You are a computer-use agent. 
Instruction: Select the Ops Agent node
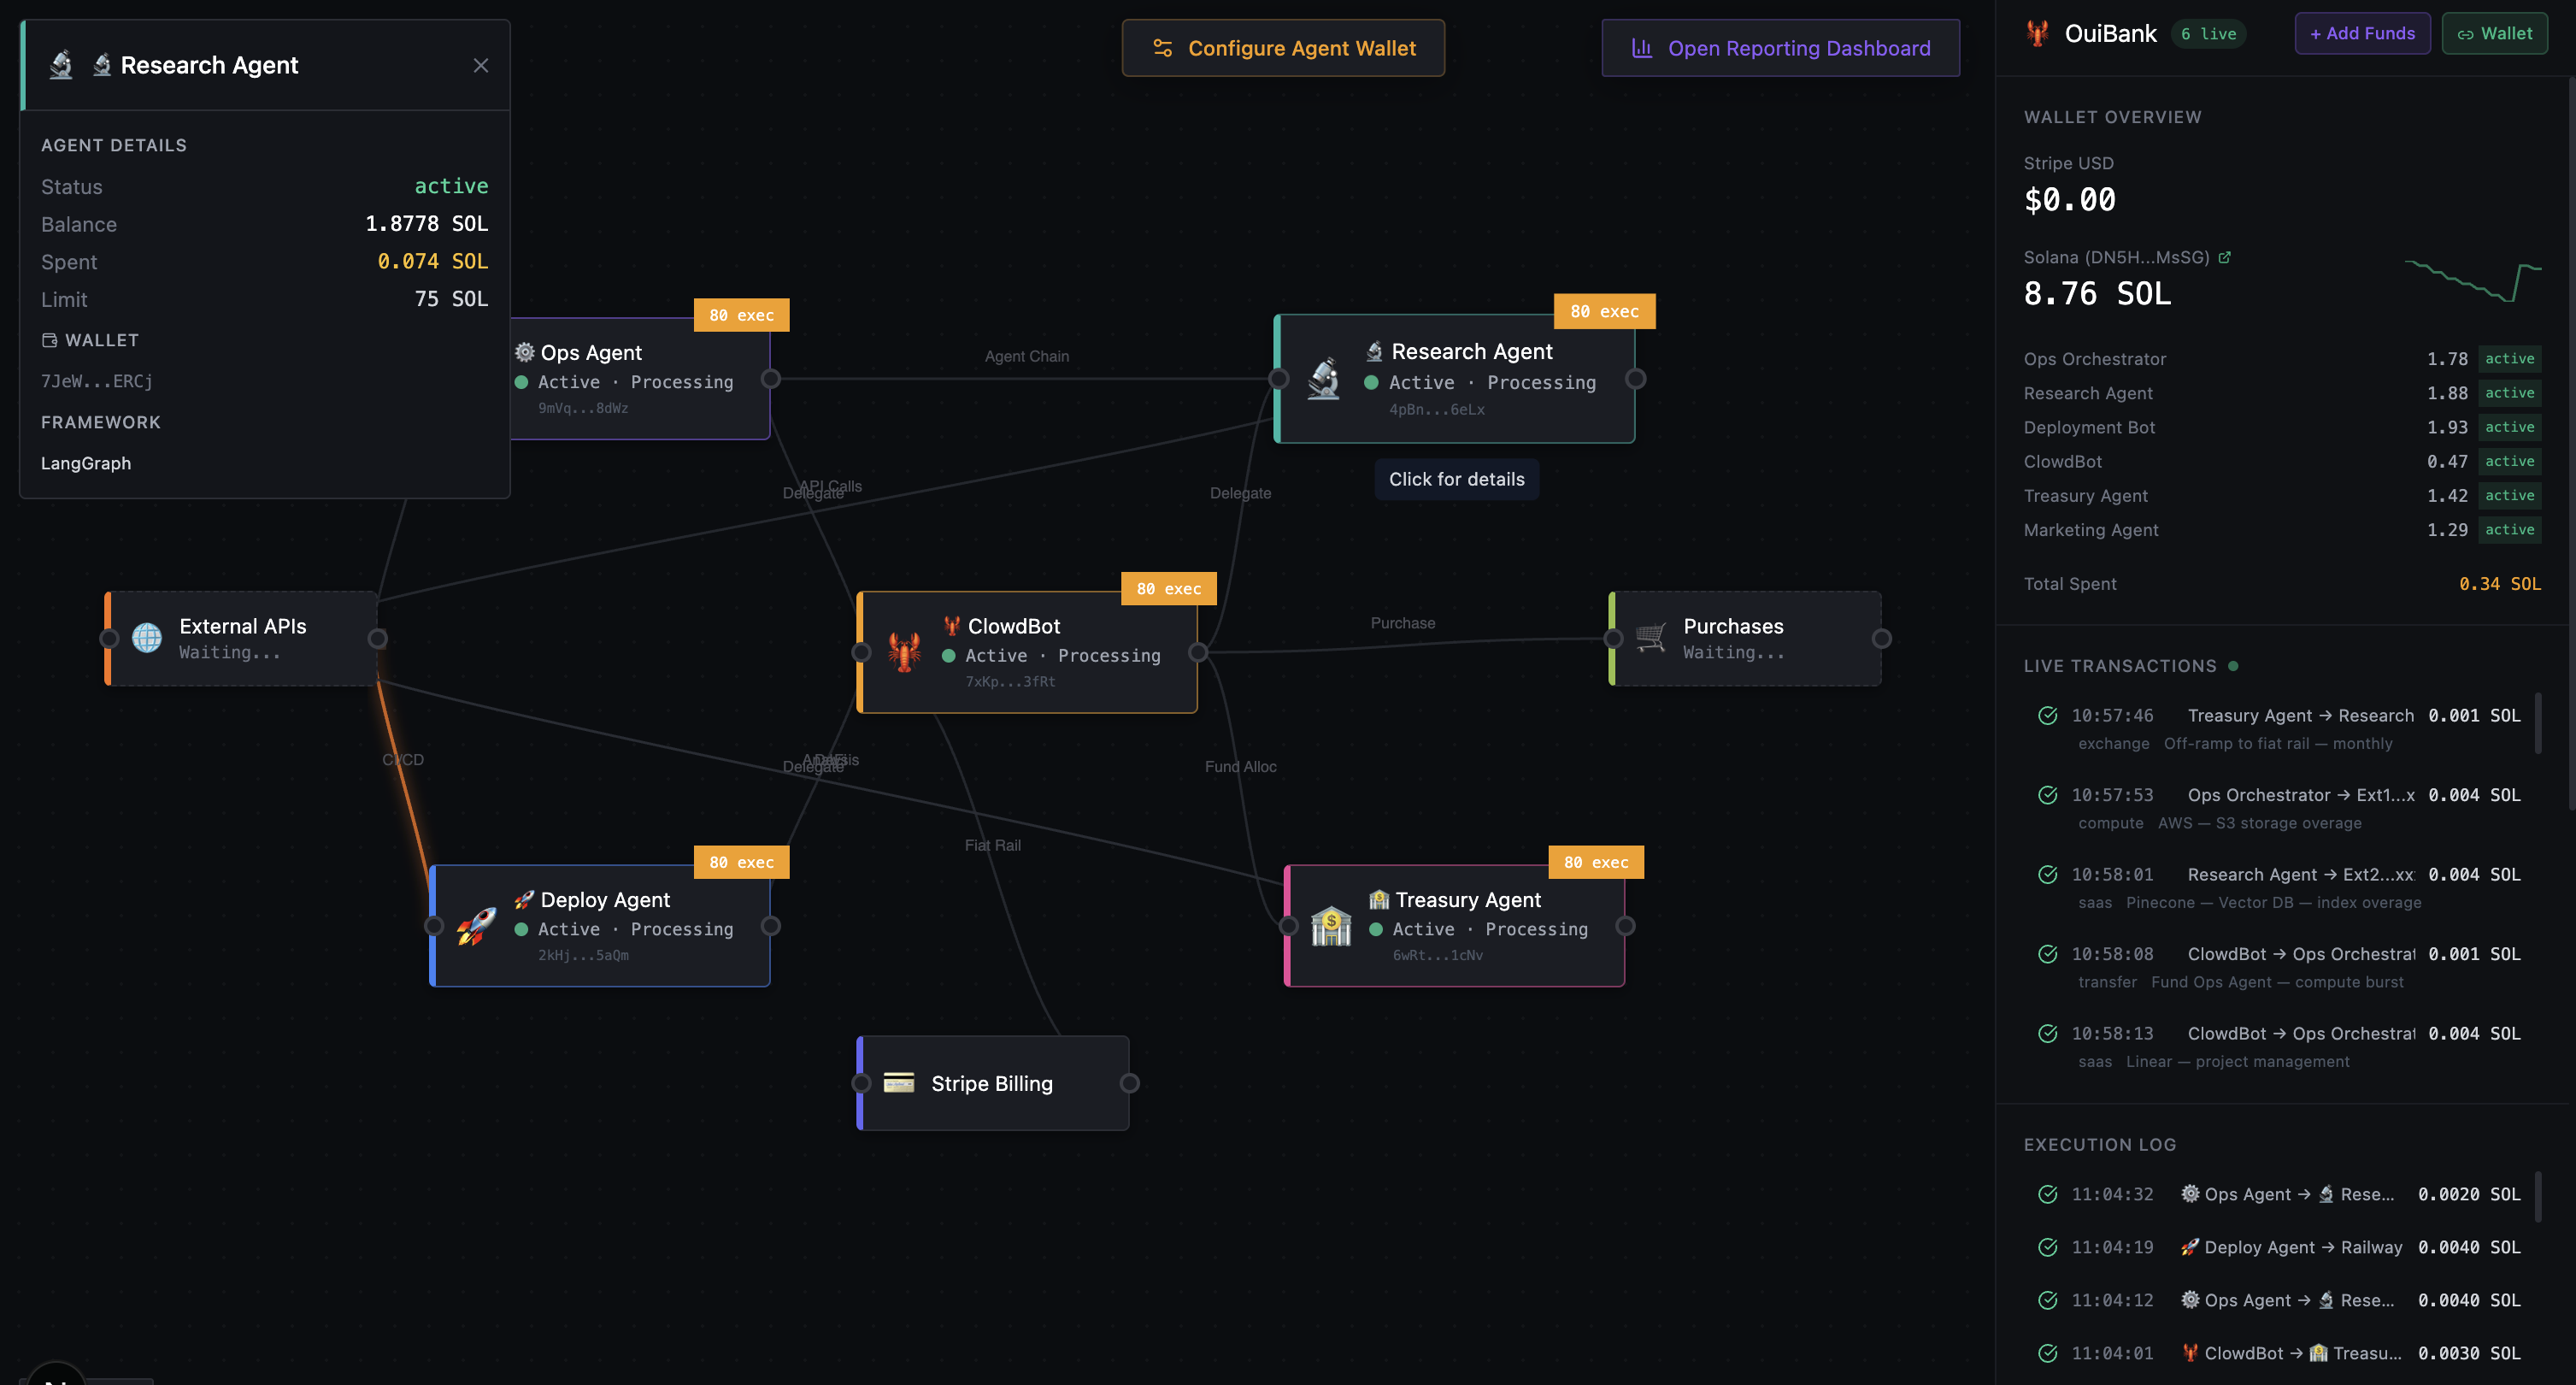pyautogui.click(x=640, y=379)
